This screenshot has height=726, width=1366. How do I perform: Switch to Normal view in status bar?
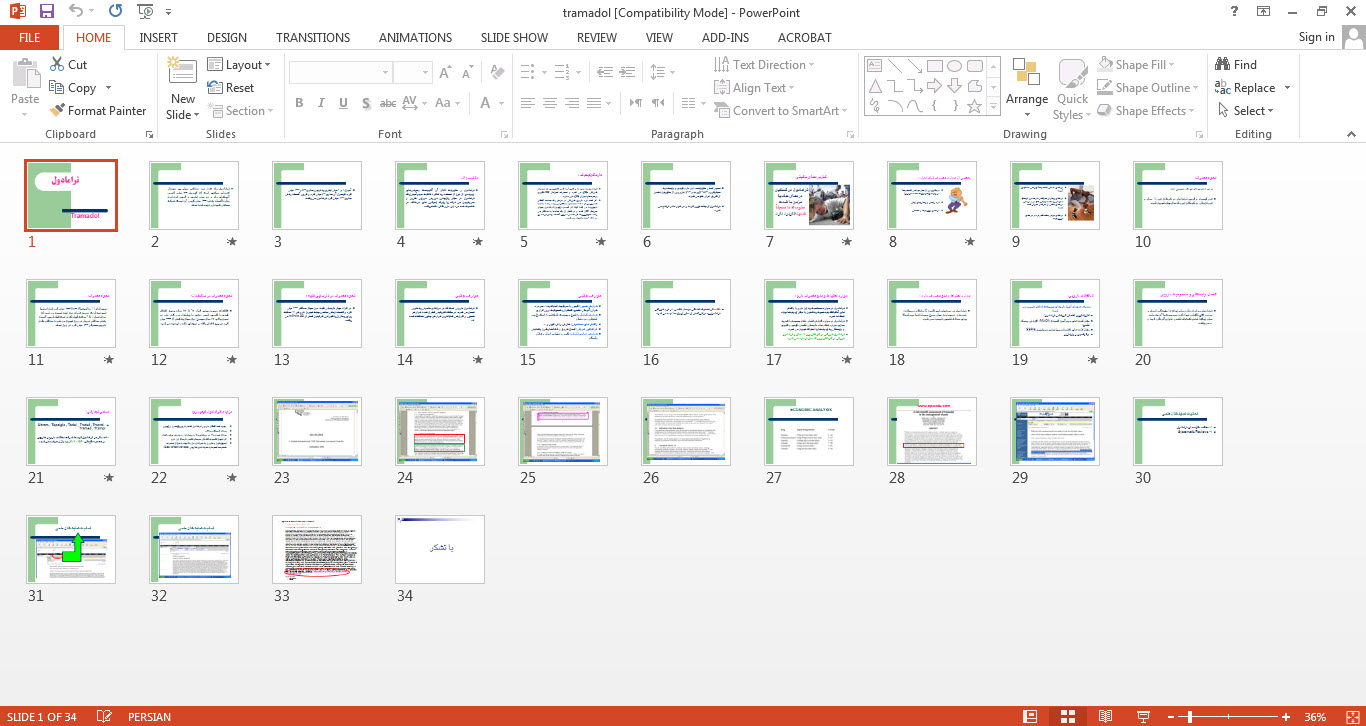pyautogui.click(x=1030, y=716)
